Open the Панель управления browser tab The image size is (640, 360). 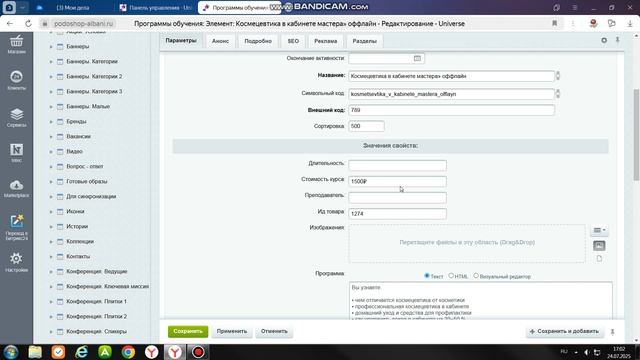tap(156, 8)
